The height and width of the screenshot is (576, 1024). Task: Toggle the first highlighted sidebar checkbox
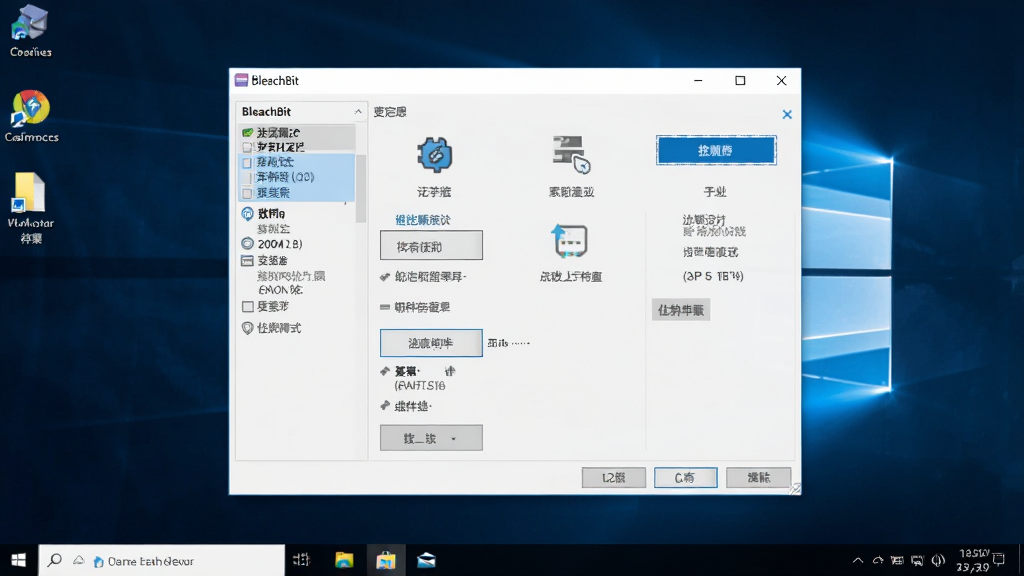247,163
